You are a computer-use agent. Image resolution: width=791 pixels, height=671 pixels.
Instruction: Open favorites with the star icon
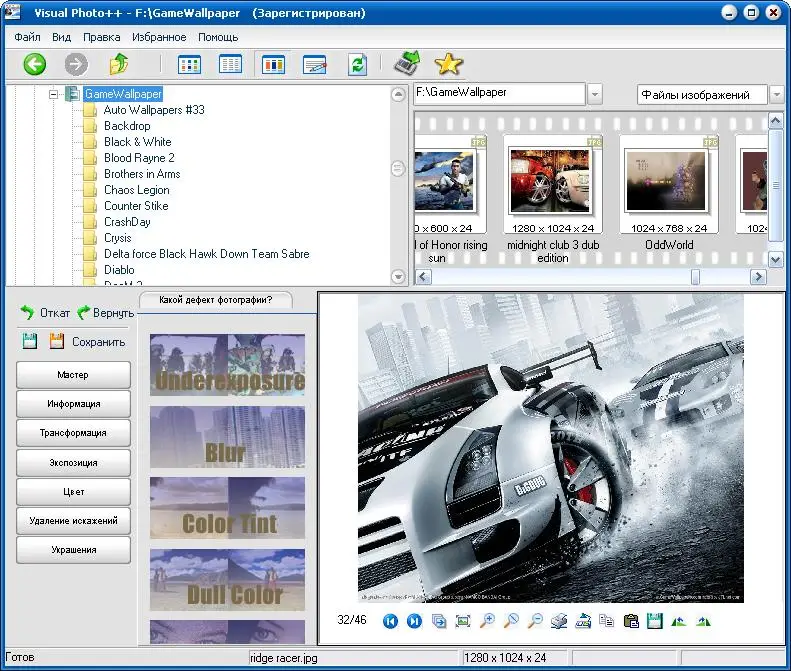click(x=449, y=64)
